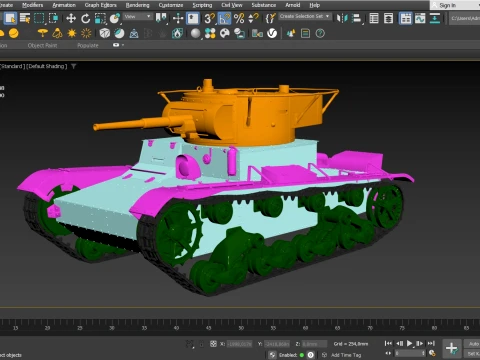The width and height of the screenshot is (480, 360).
Task: Click the orange sphere icon in second toolbar row
Action: coord(14,33)
